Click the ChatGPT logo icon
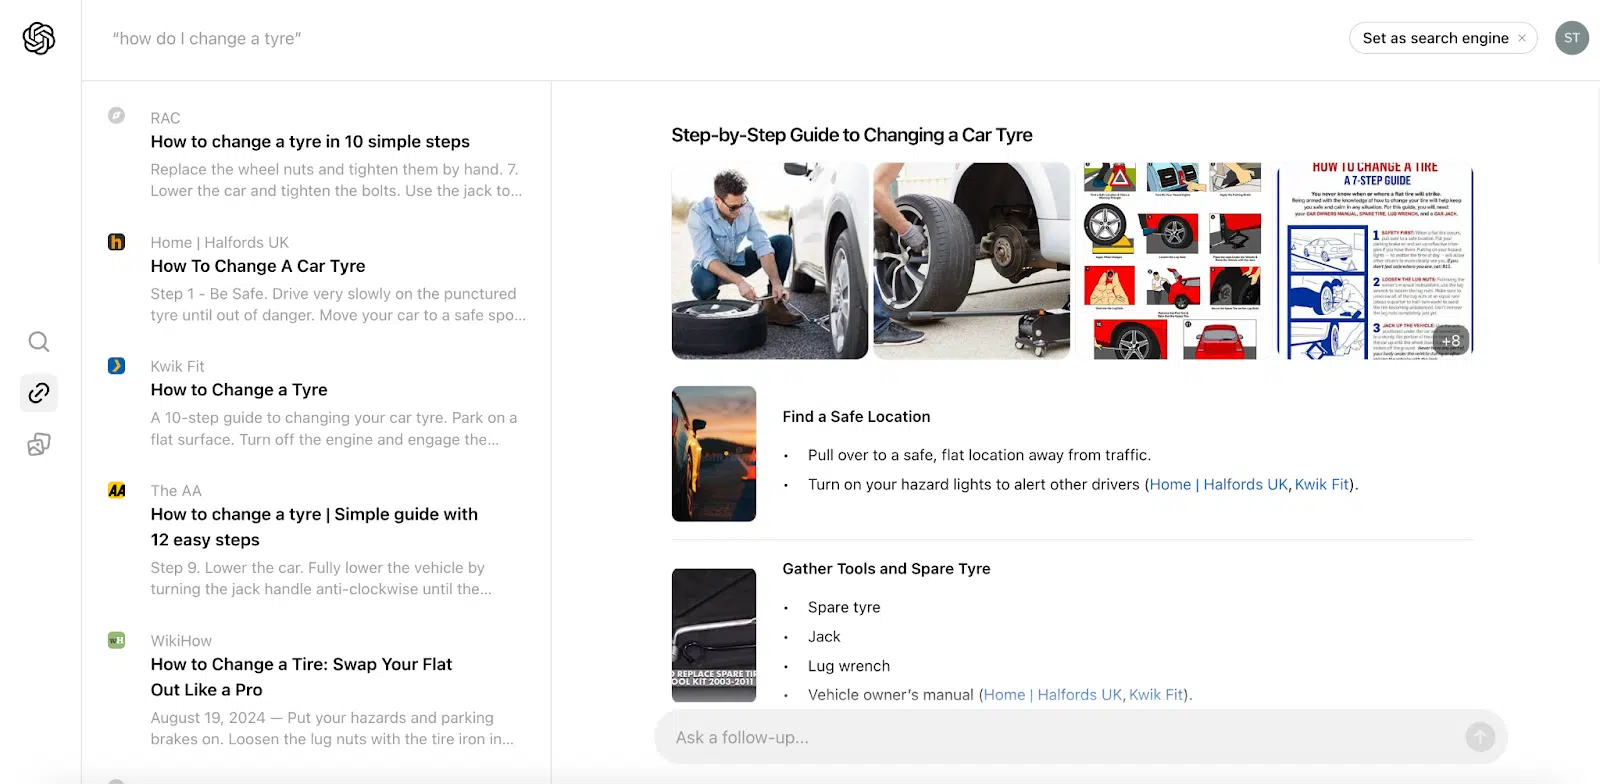 39,39
